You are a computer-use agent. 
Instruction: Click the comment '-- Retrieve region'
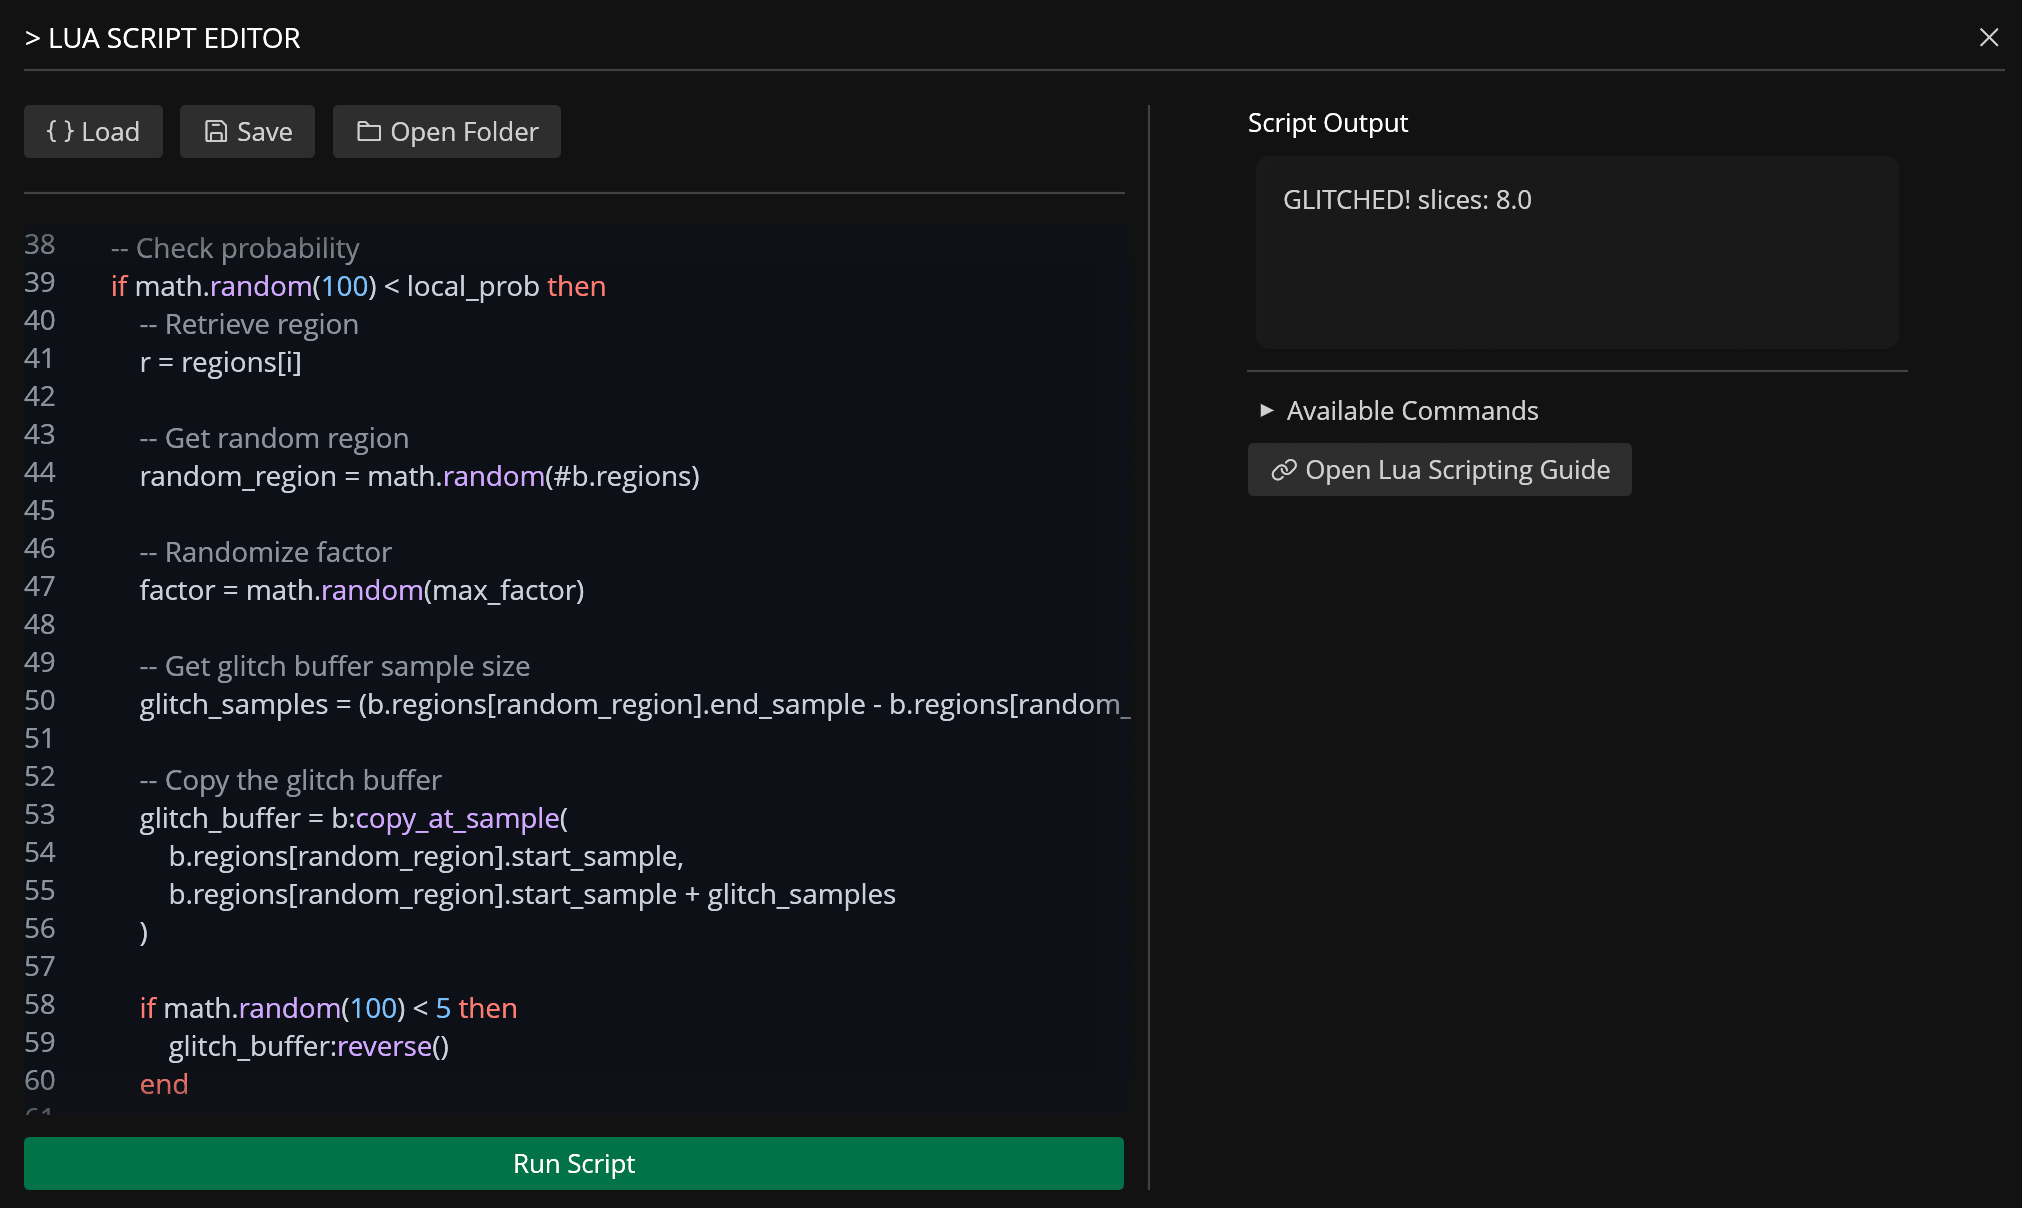(249, 324)
